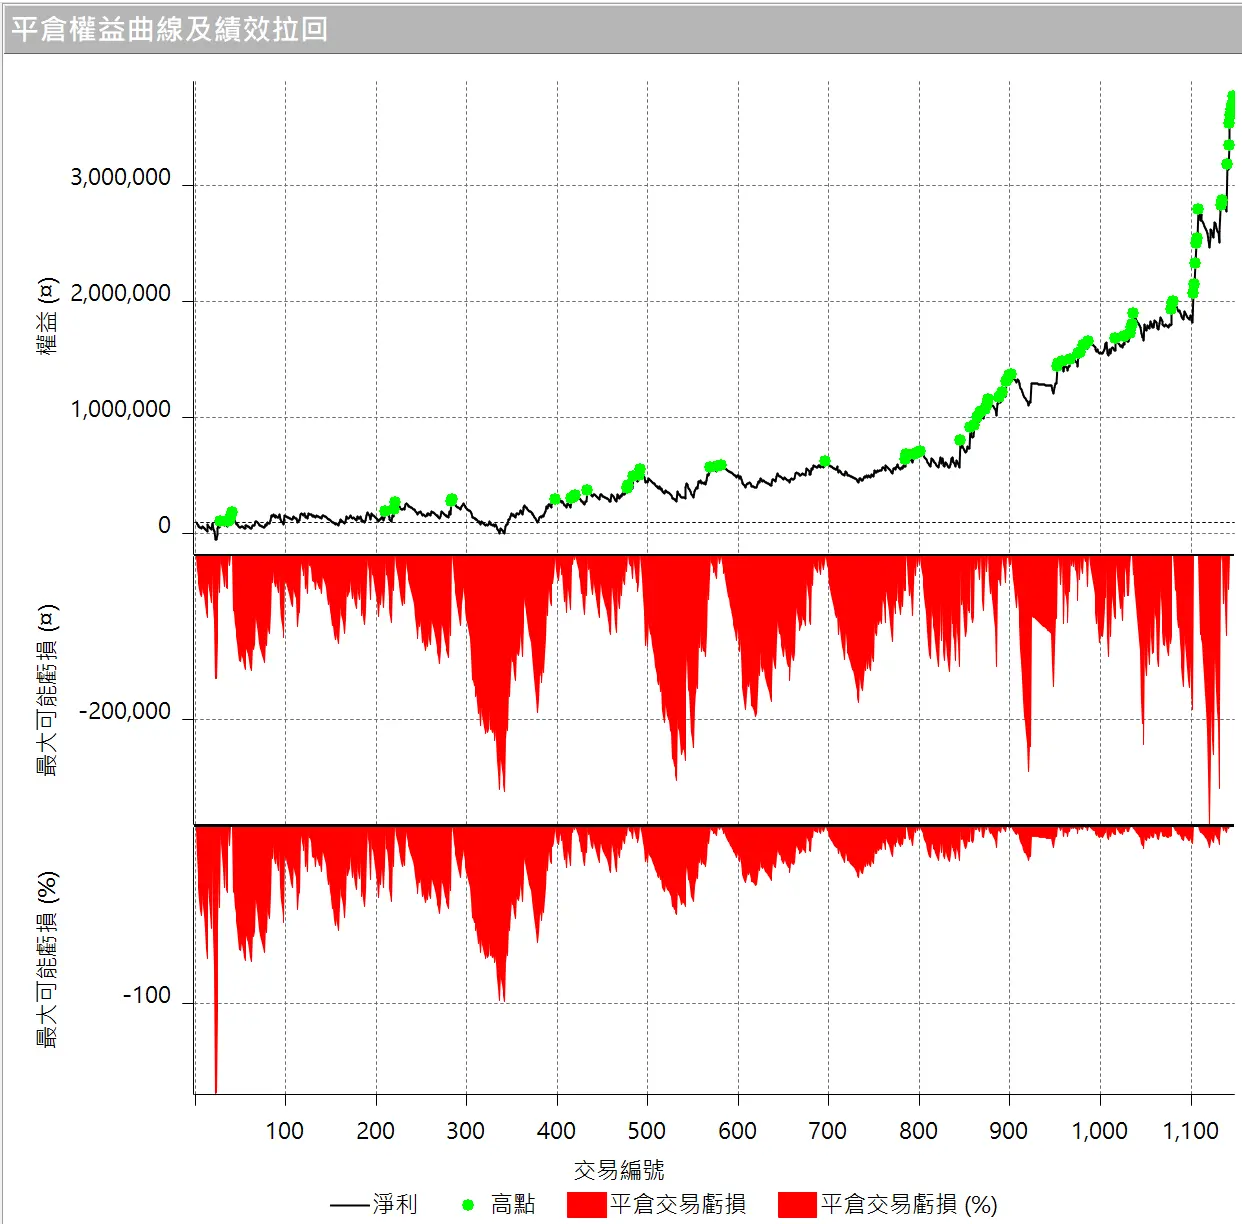Click x-axis tick label 400
This screenshot has height=1224, width=1242.
(x=557, y=1131)
